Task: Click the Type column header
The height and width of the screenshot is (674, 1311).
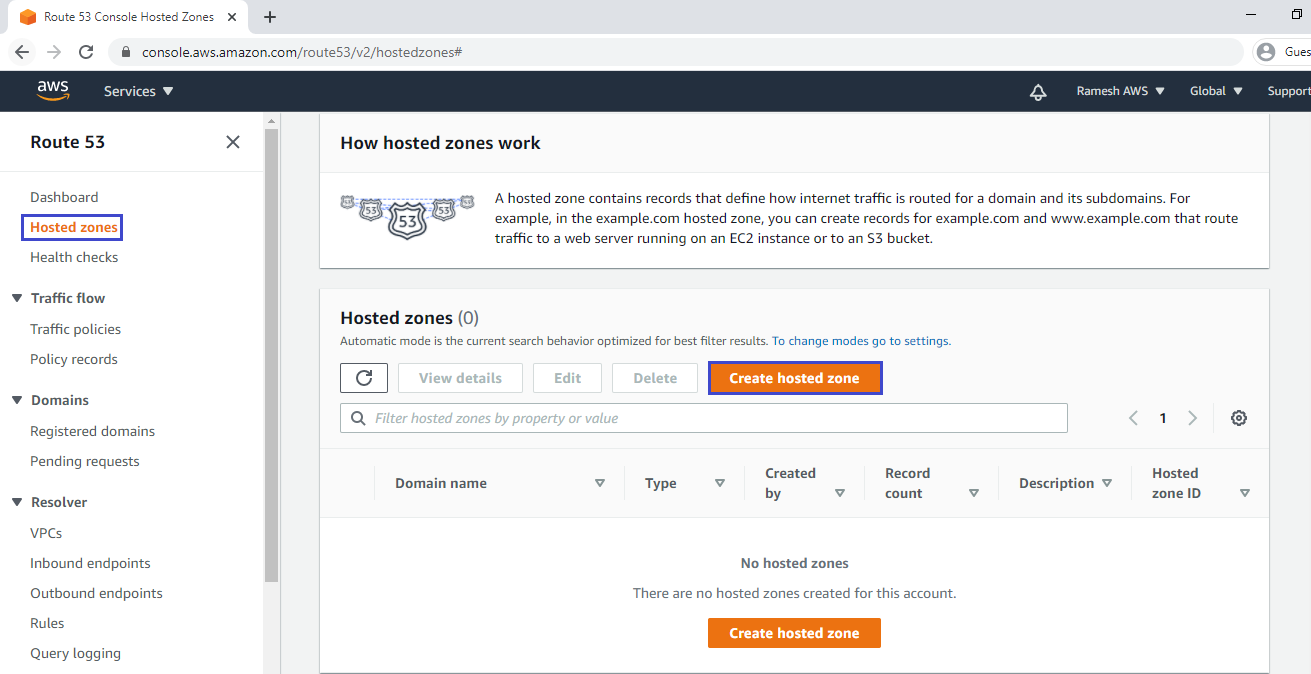Action: 661,483
